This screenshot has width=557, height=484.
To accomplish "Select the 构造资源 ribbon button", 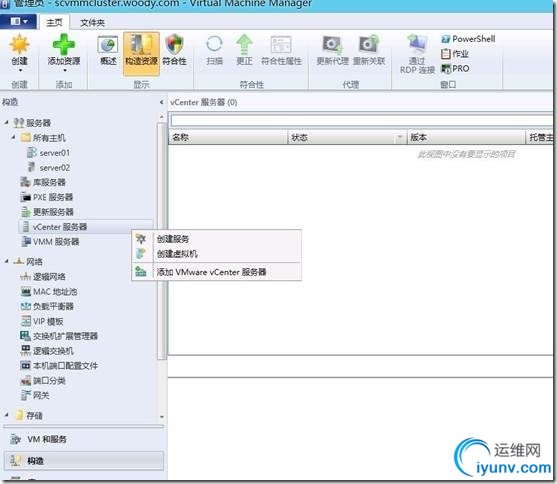I will click(x=141, y=53).
